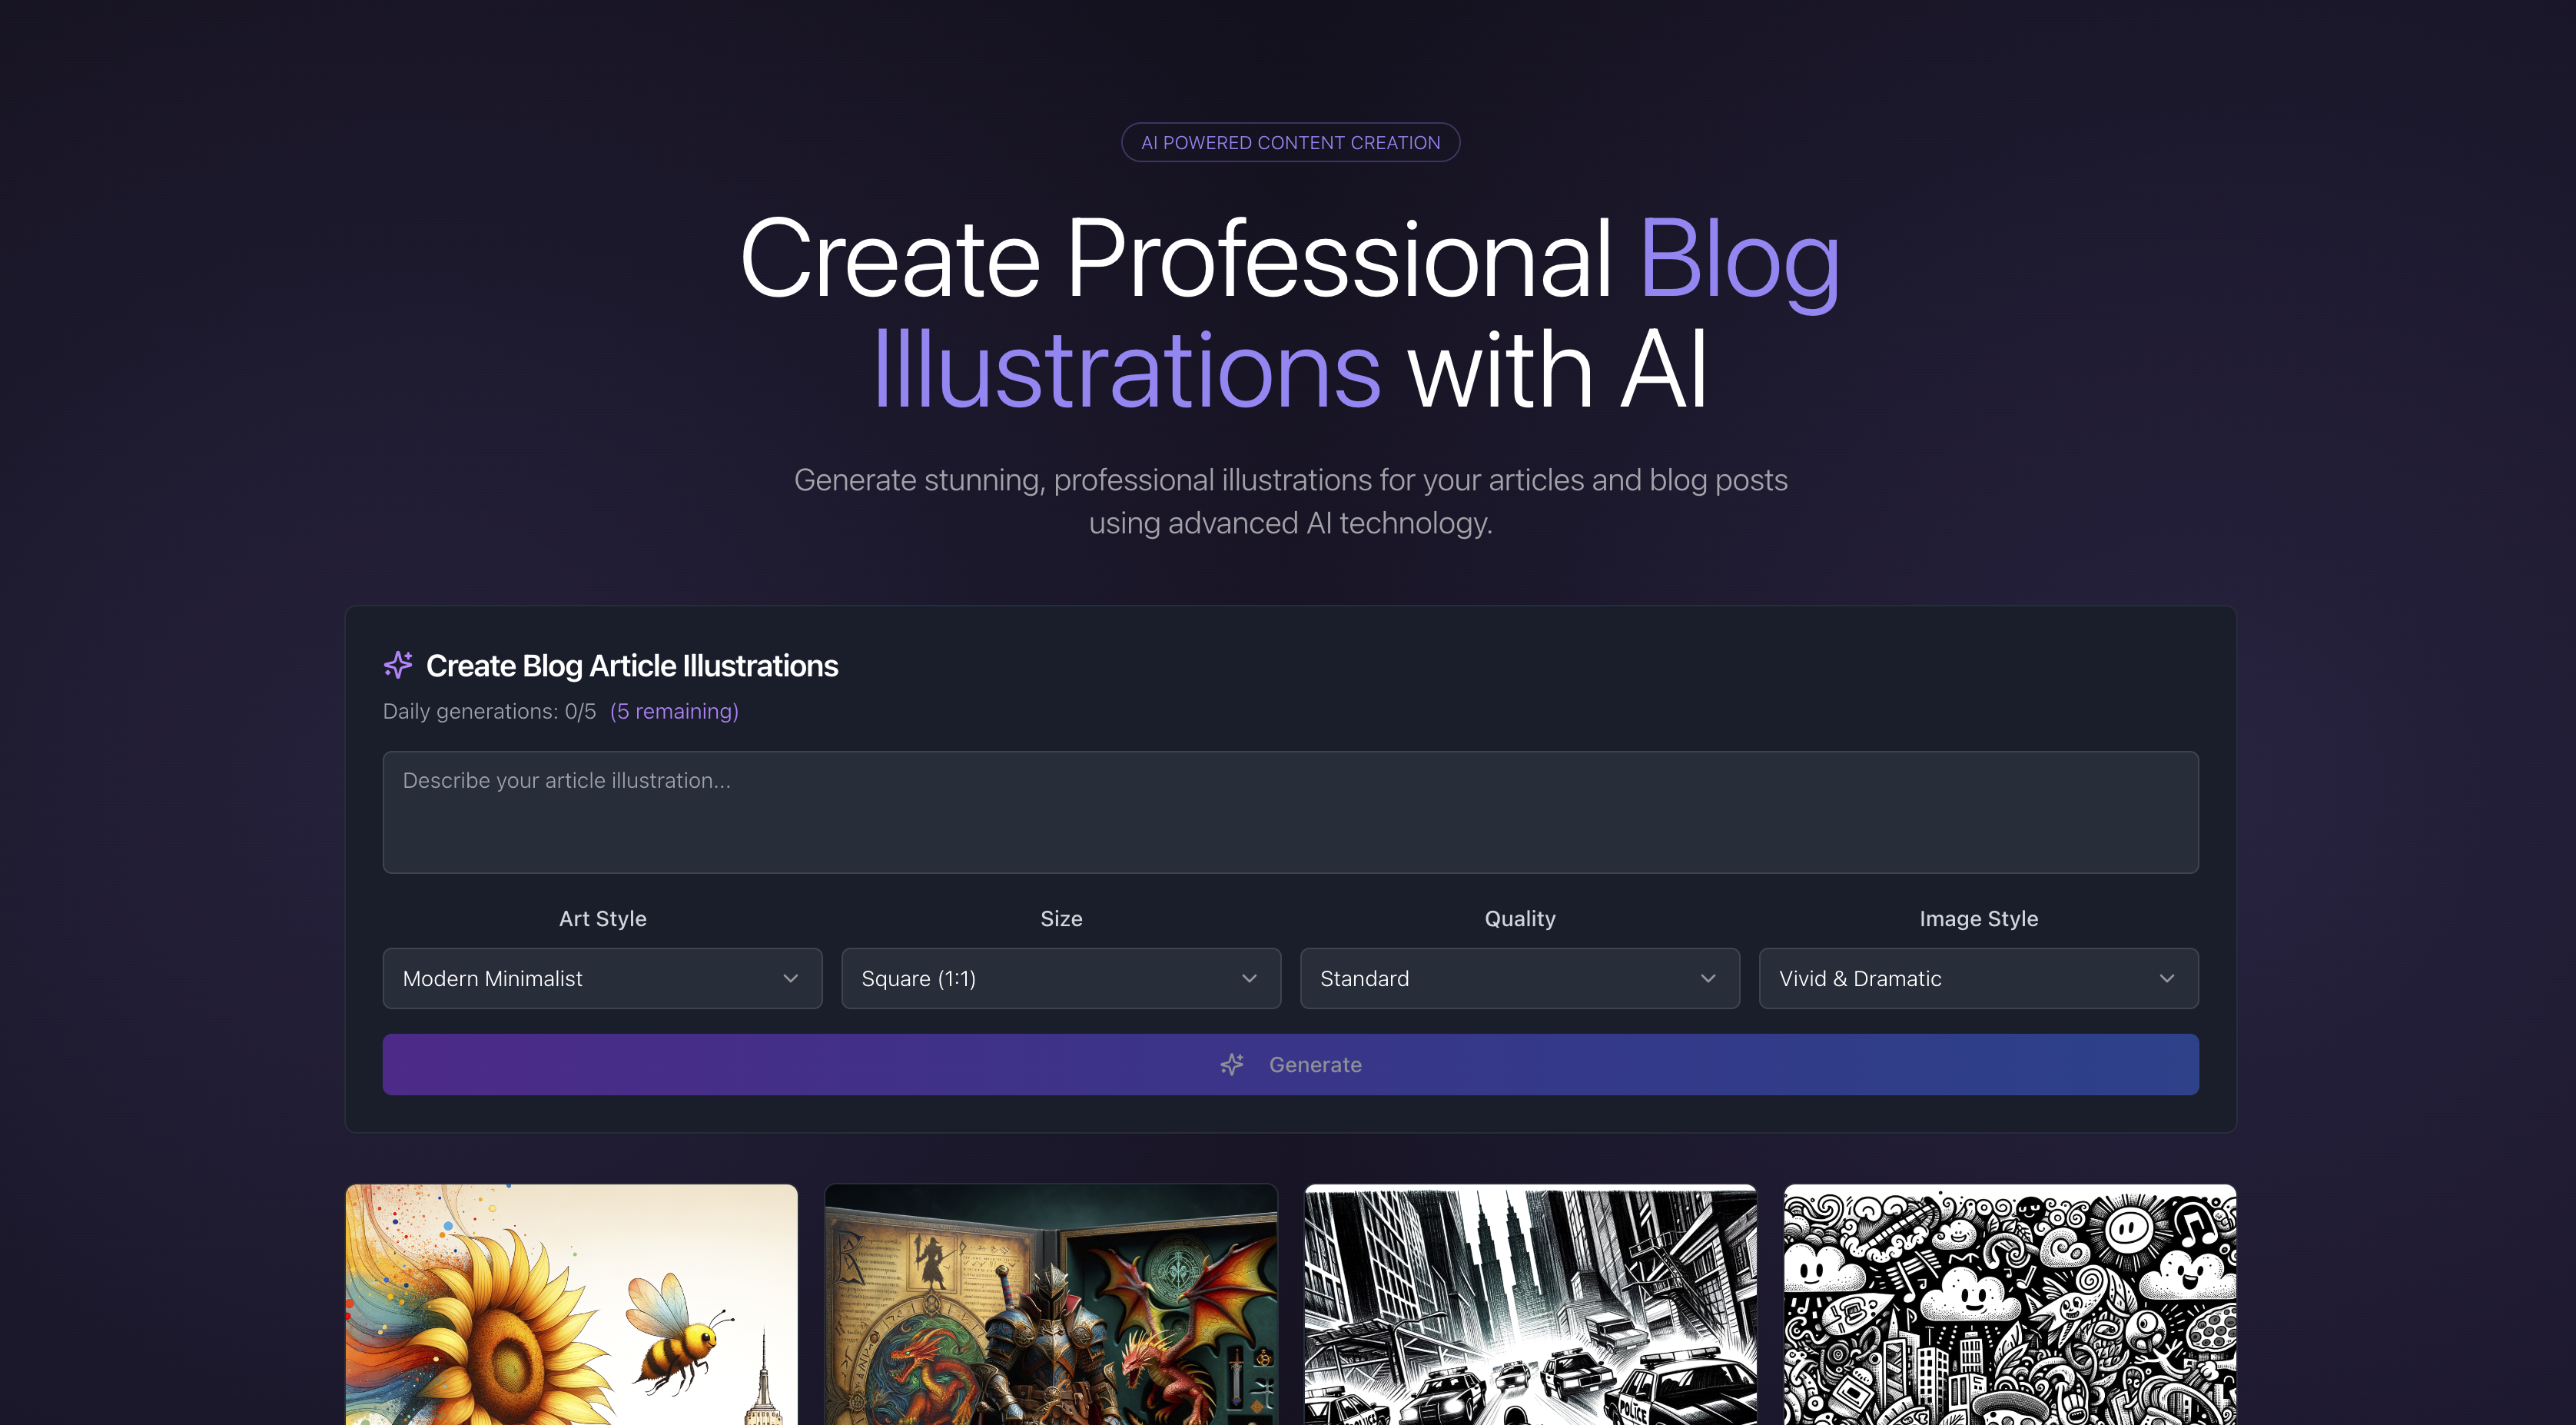This screenshot has width=2576, height=1425.
Task: Click the Size label
Action: pos(1061,918)
